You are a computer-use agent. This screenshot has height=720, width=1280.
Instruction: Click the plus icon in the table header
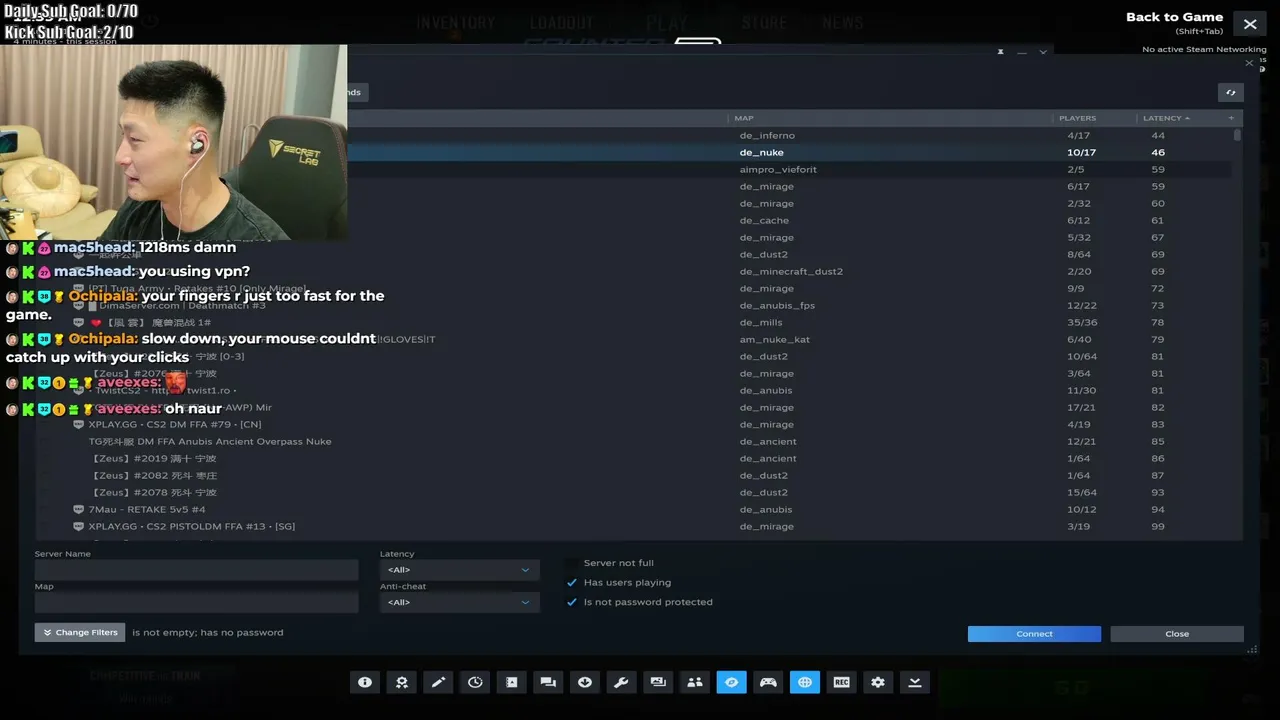click(x=1231, y=118)
